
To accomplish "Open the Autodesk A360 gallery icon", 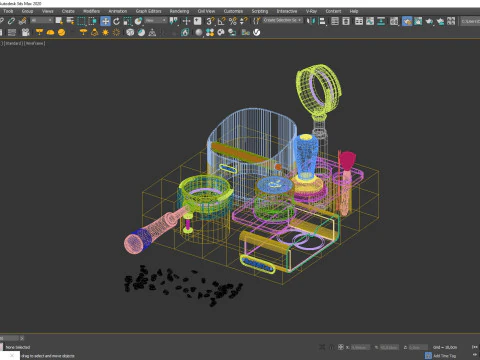I will tap(451, 21).
